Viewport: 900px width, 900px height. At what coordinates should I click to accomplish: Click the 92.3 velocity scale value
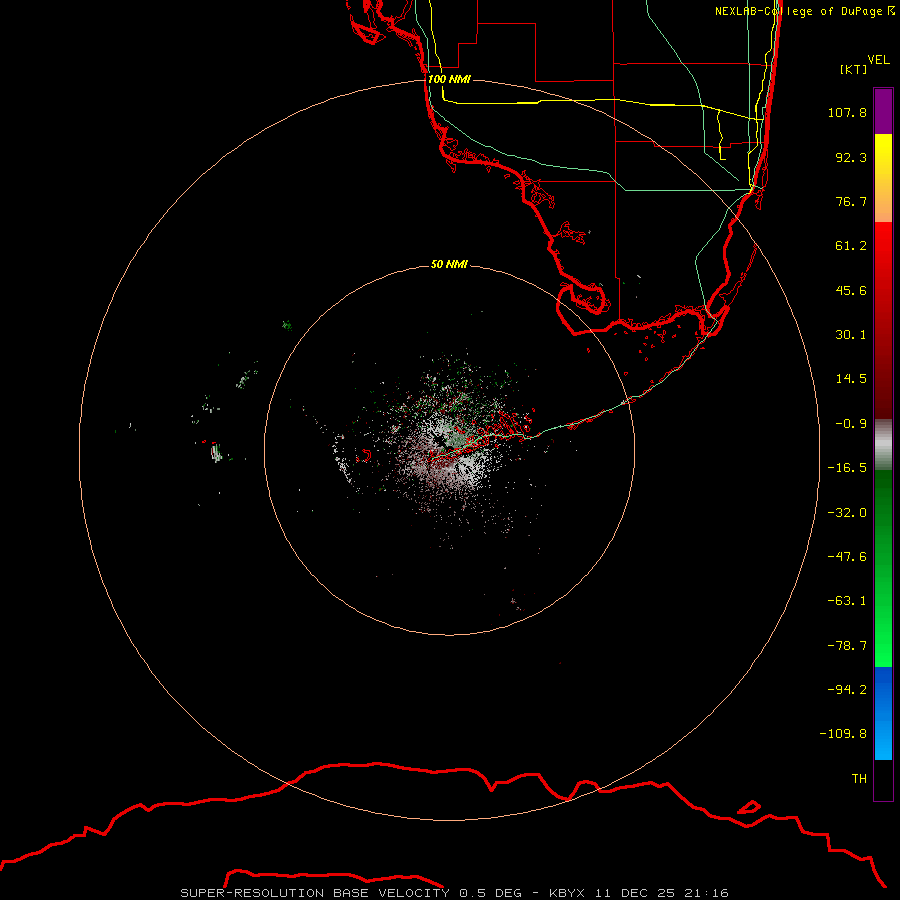pyautogui.click(x=851, y=157)
